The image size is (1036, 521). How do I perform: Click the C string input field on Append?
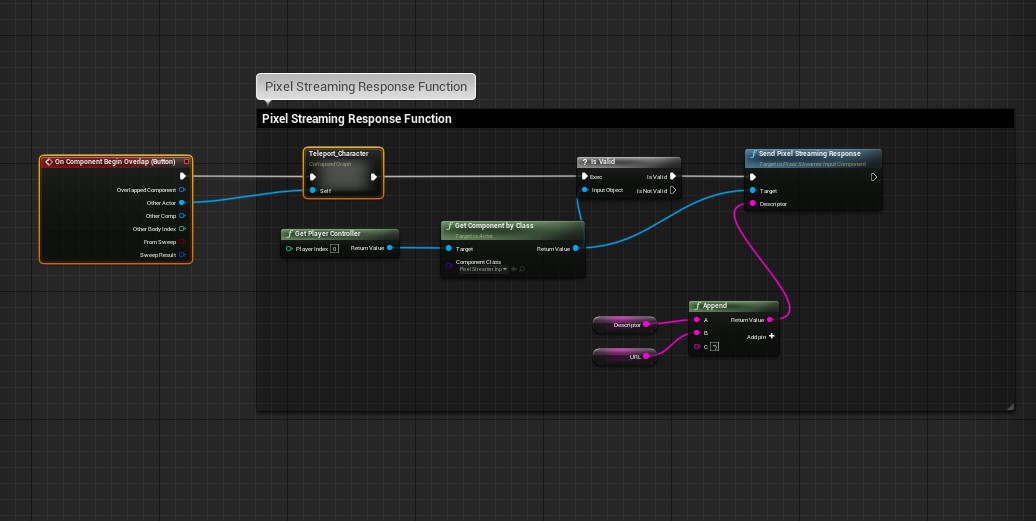[x=714, y=347]
